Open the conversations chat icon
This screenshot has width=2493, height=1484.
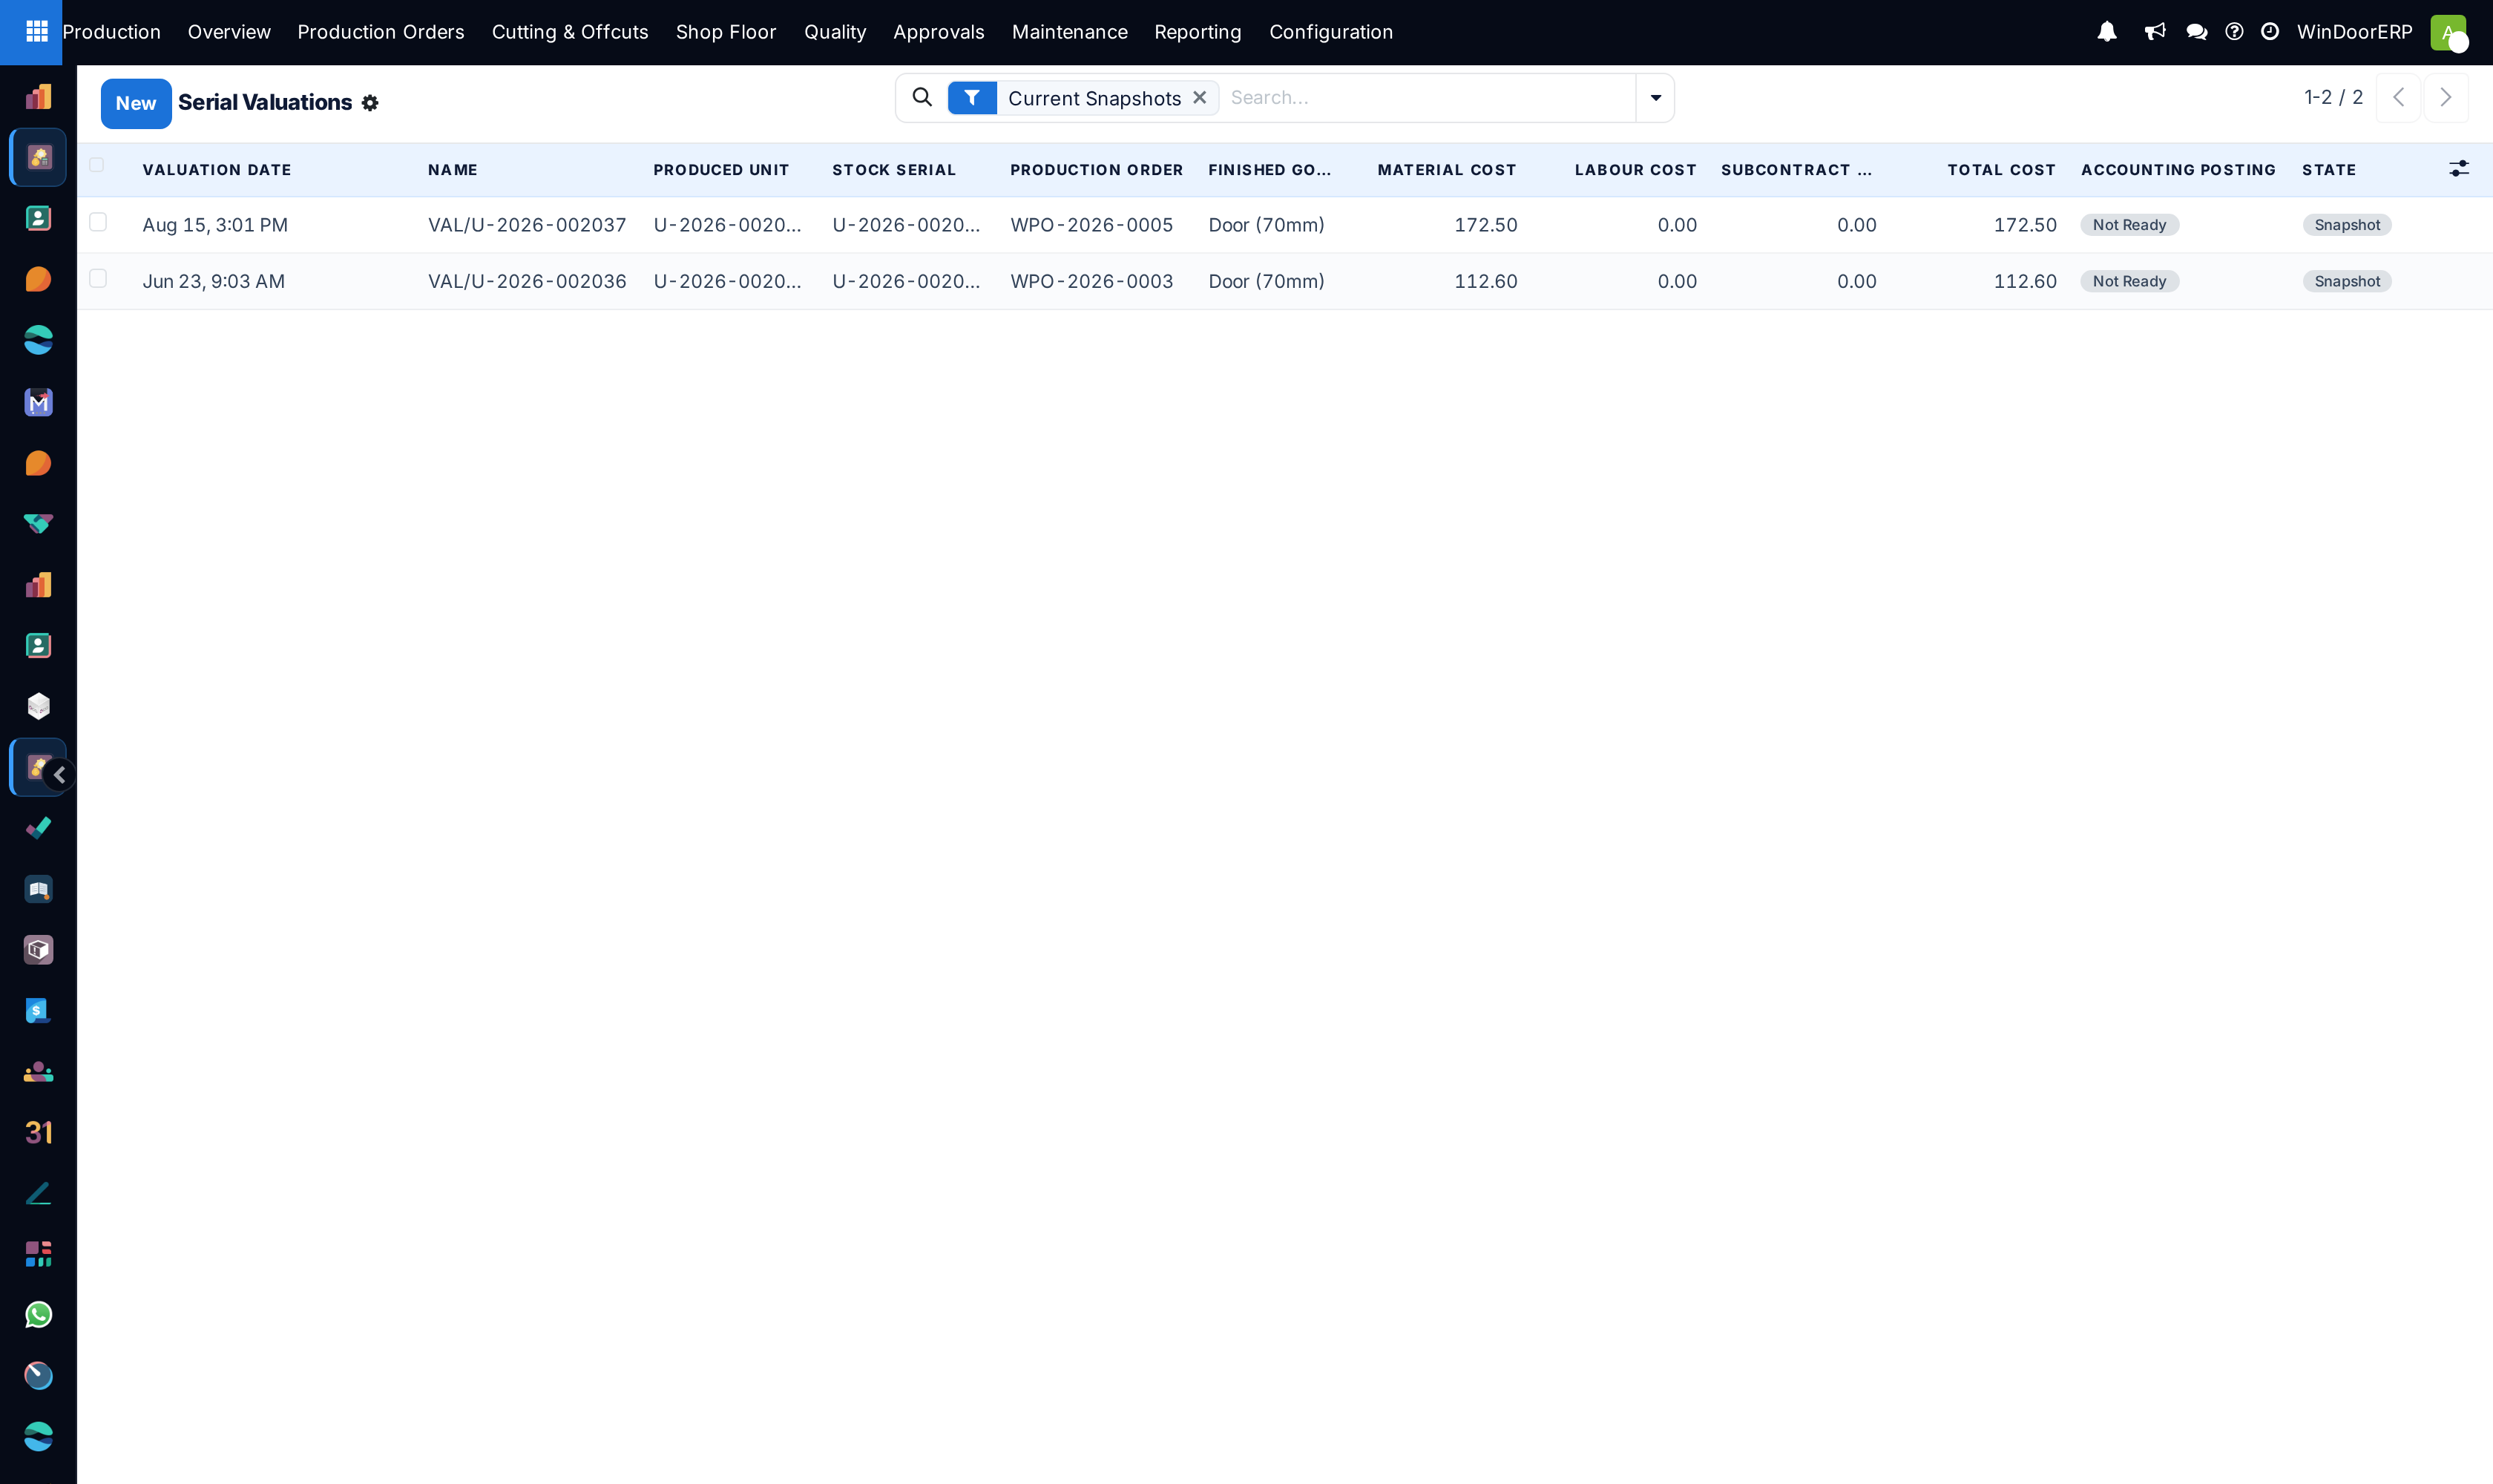pos(2197,32)
